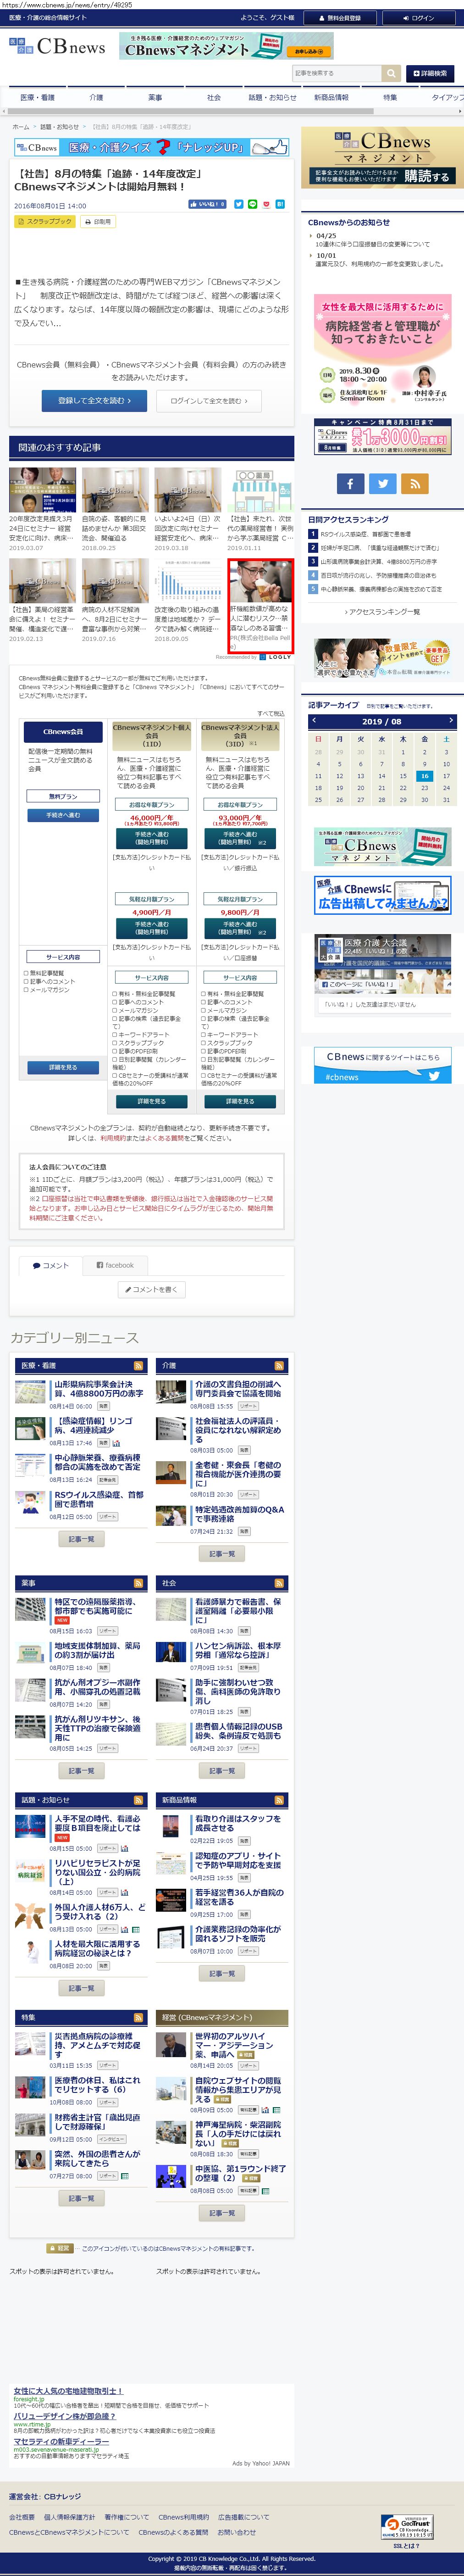Image resolution: width=464 pixels, height=2576 pixels.
Task: Click 手続きへ進む under 無料プラン
Action: click(x=63, y=815)
